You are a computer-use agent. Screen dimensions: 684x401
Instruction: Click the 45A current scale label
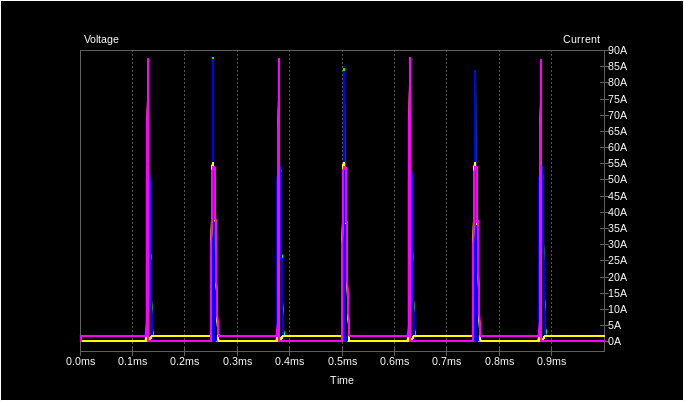click(x=617, y=196)
